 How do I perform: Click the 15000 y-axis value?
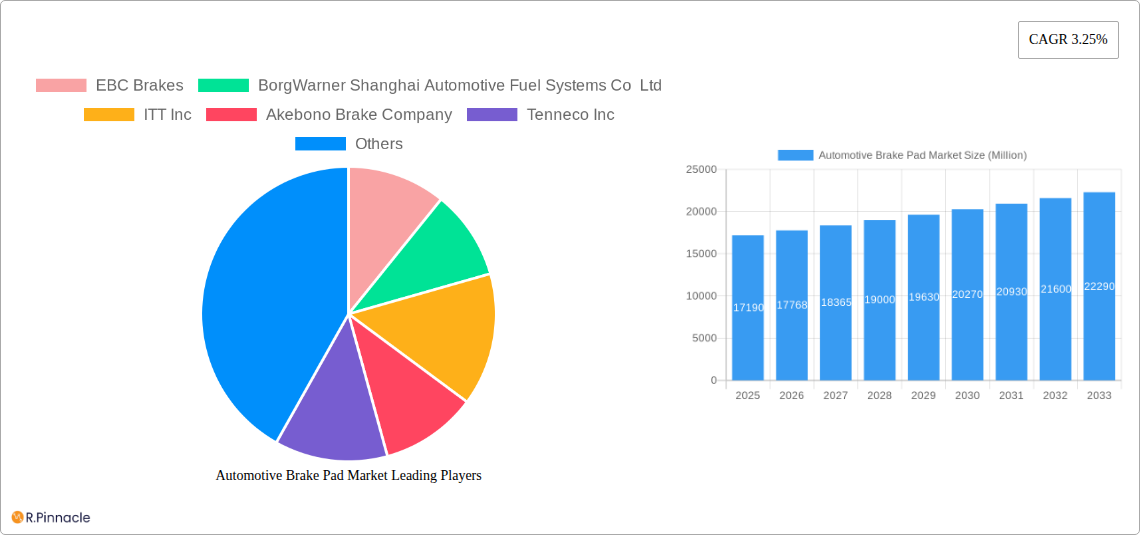[701, 254]
